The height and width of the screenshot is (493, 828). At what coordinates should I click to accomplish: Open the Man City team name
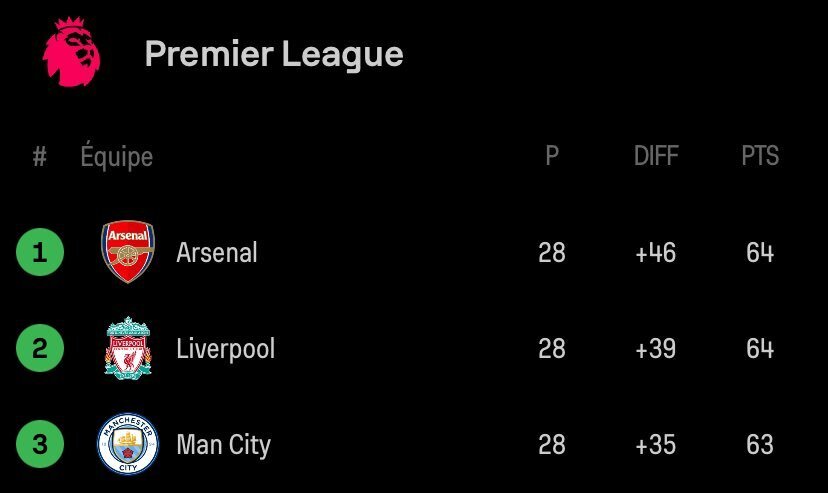(x=223, y=445)
